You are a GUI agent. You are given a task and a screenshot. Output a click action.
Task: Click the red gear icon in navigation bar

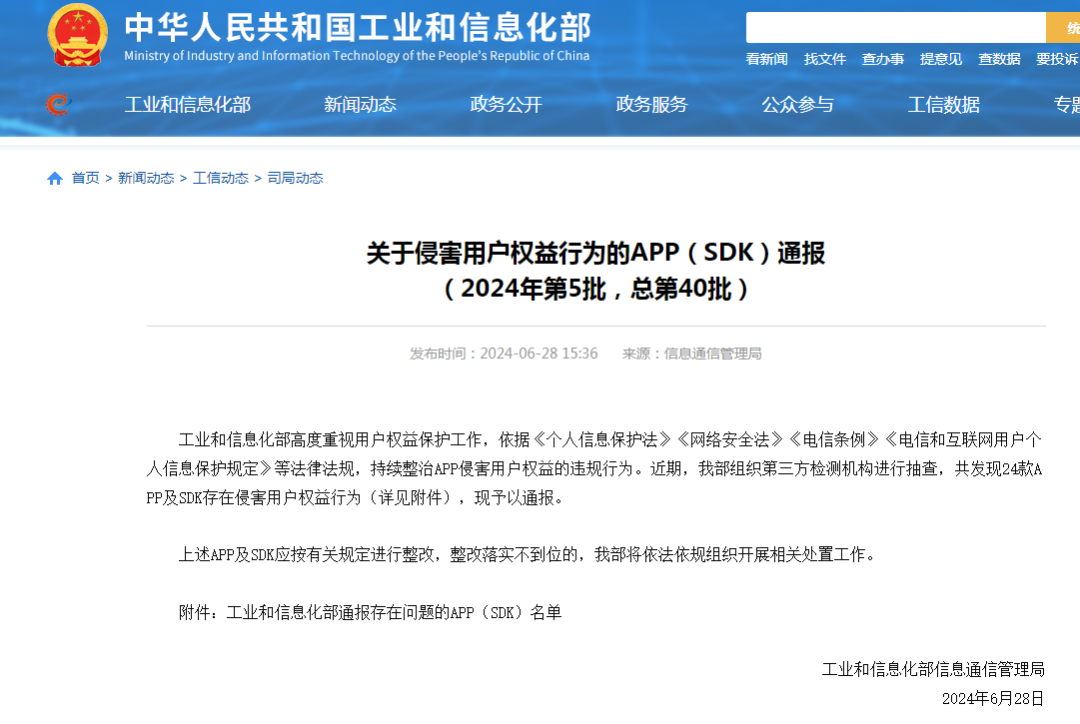point(58,104)
